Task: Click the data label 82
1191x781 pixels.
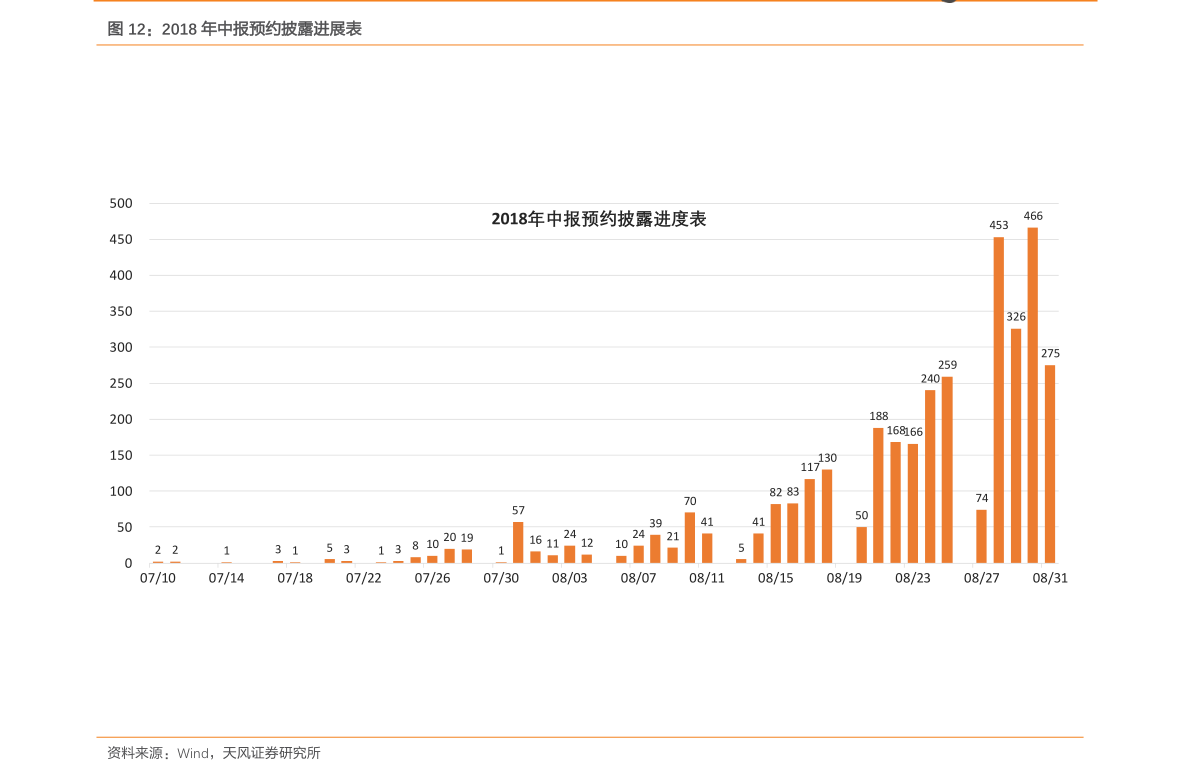Action: click(x=776, y=493)
